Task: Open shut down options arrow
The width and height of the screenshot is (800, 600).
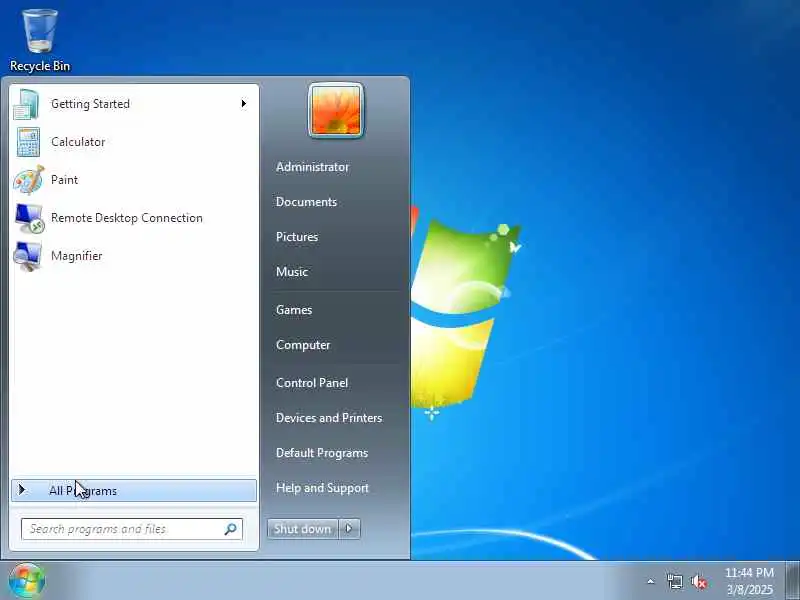Action: click(x=349, y=529)
